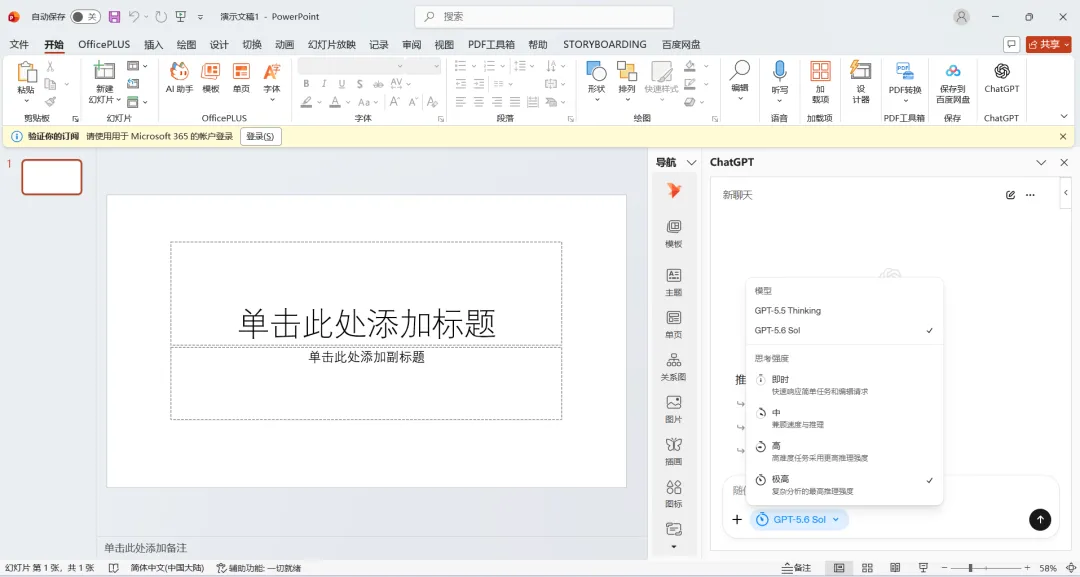Toggle the 自动保存 switch
The width and height of the screenshot is (1080, 577).
[x=85, y=17]
